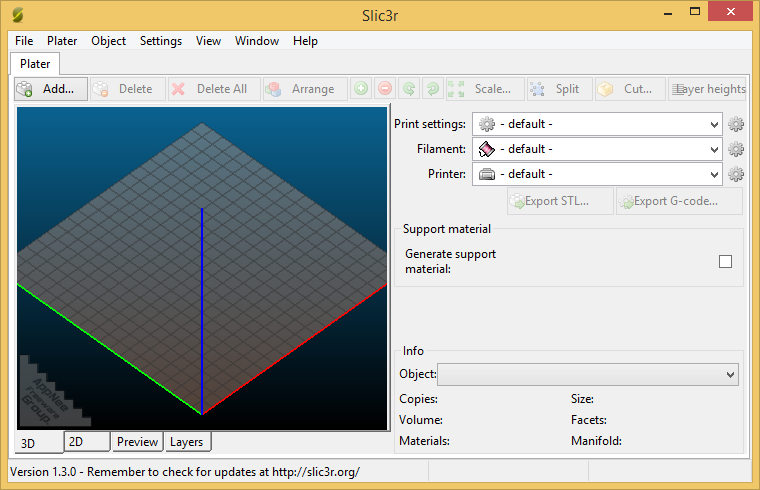
Task: Click the Split toolbar button
Action: tap(560, 89)
